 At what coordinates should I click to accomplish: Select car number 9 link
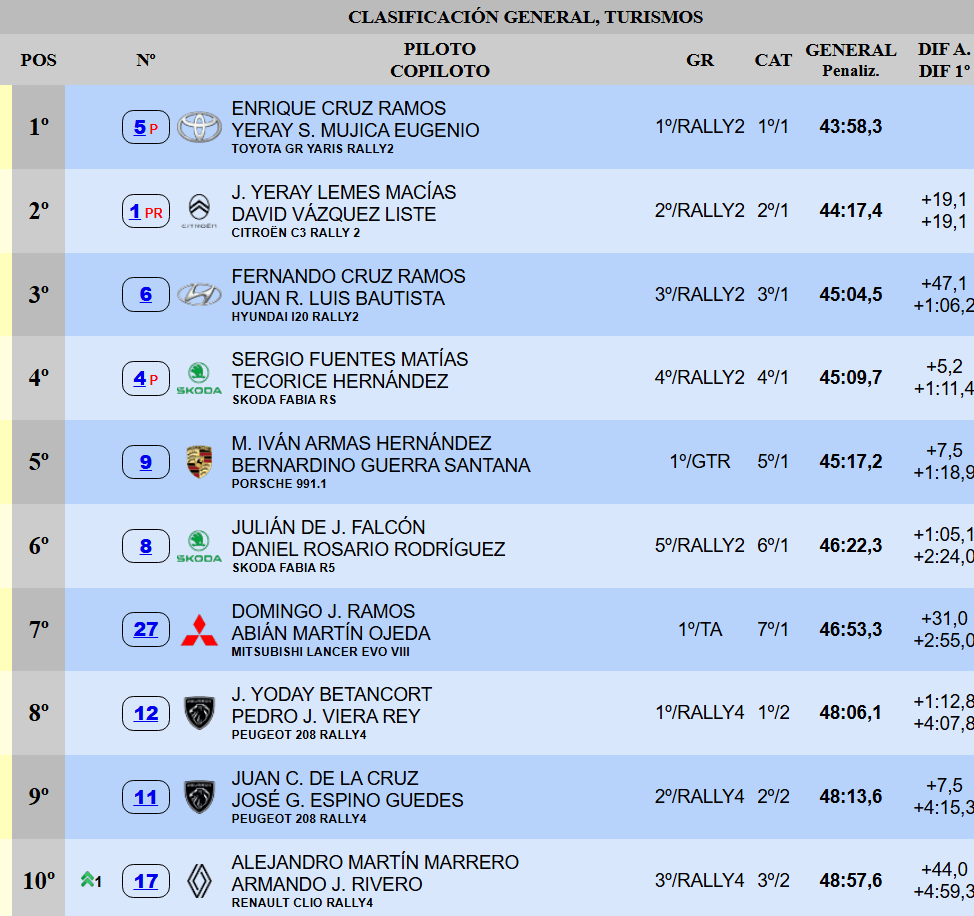[x=146, y=462]
